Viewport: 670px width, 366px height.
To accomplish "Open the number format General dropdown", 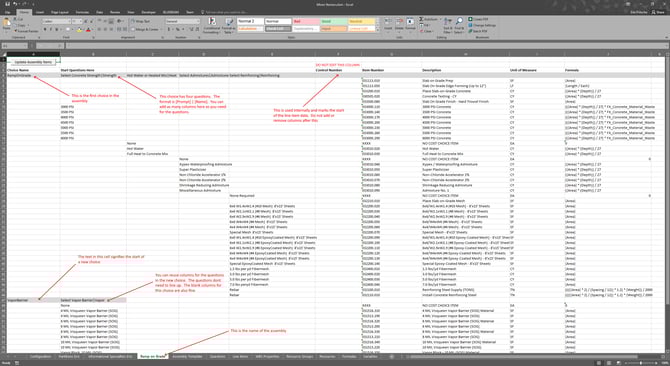I will tap(198, 21).
